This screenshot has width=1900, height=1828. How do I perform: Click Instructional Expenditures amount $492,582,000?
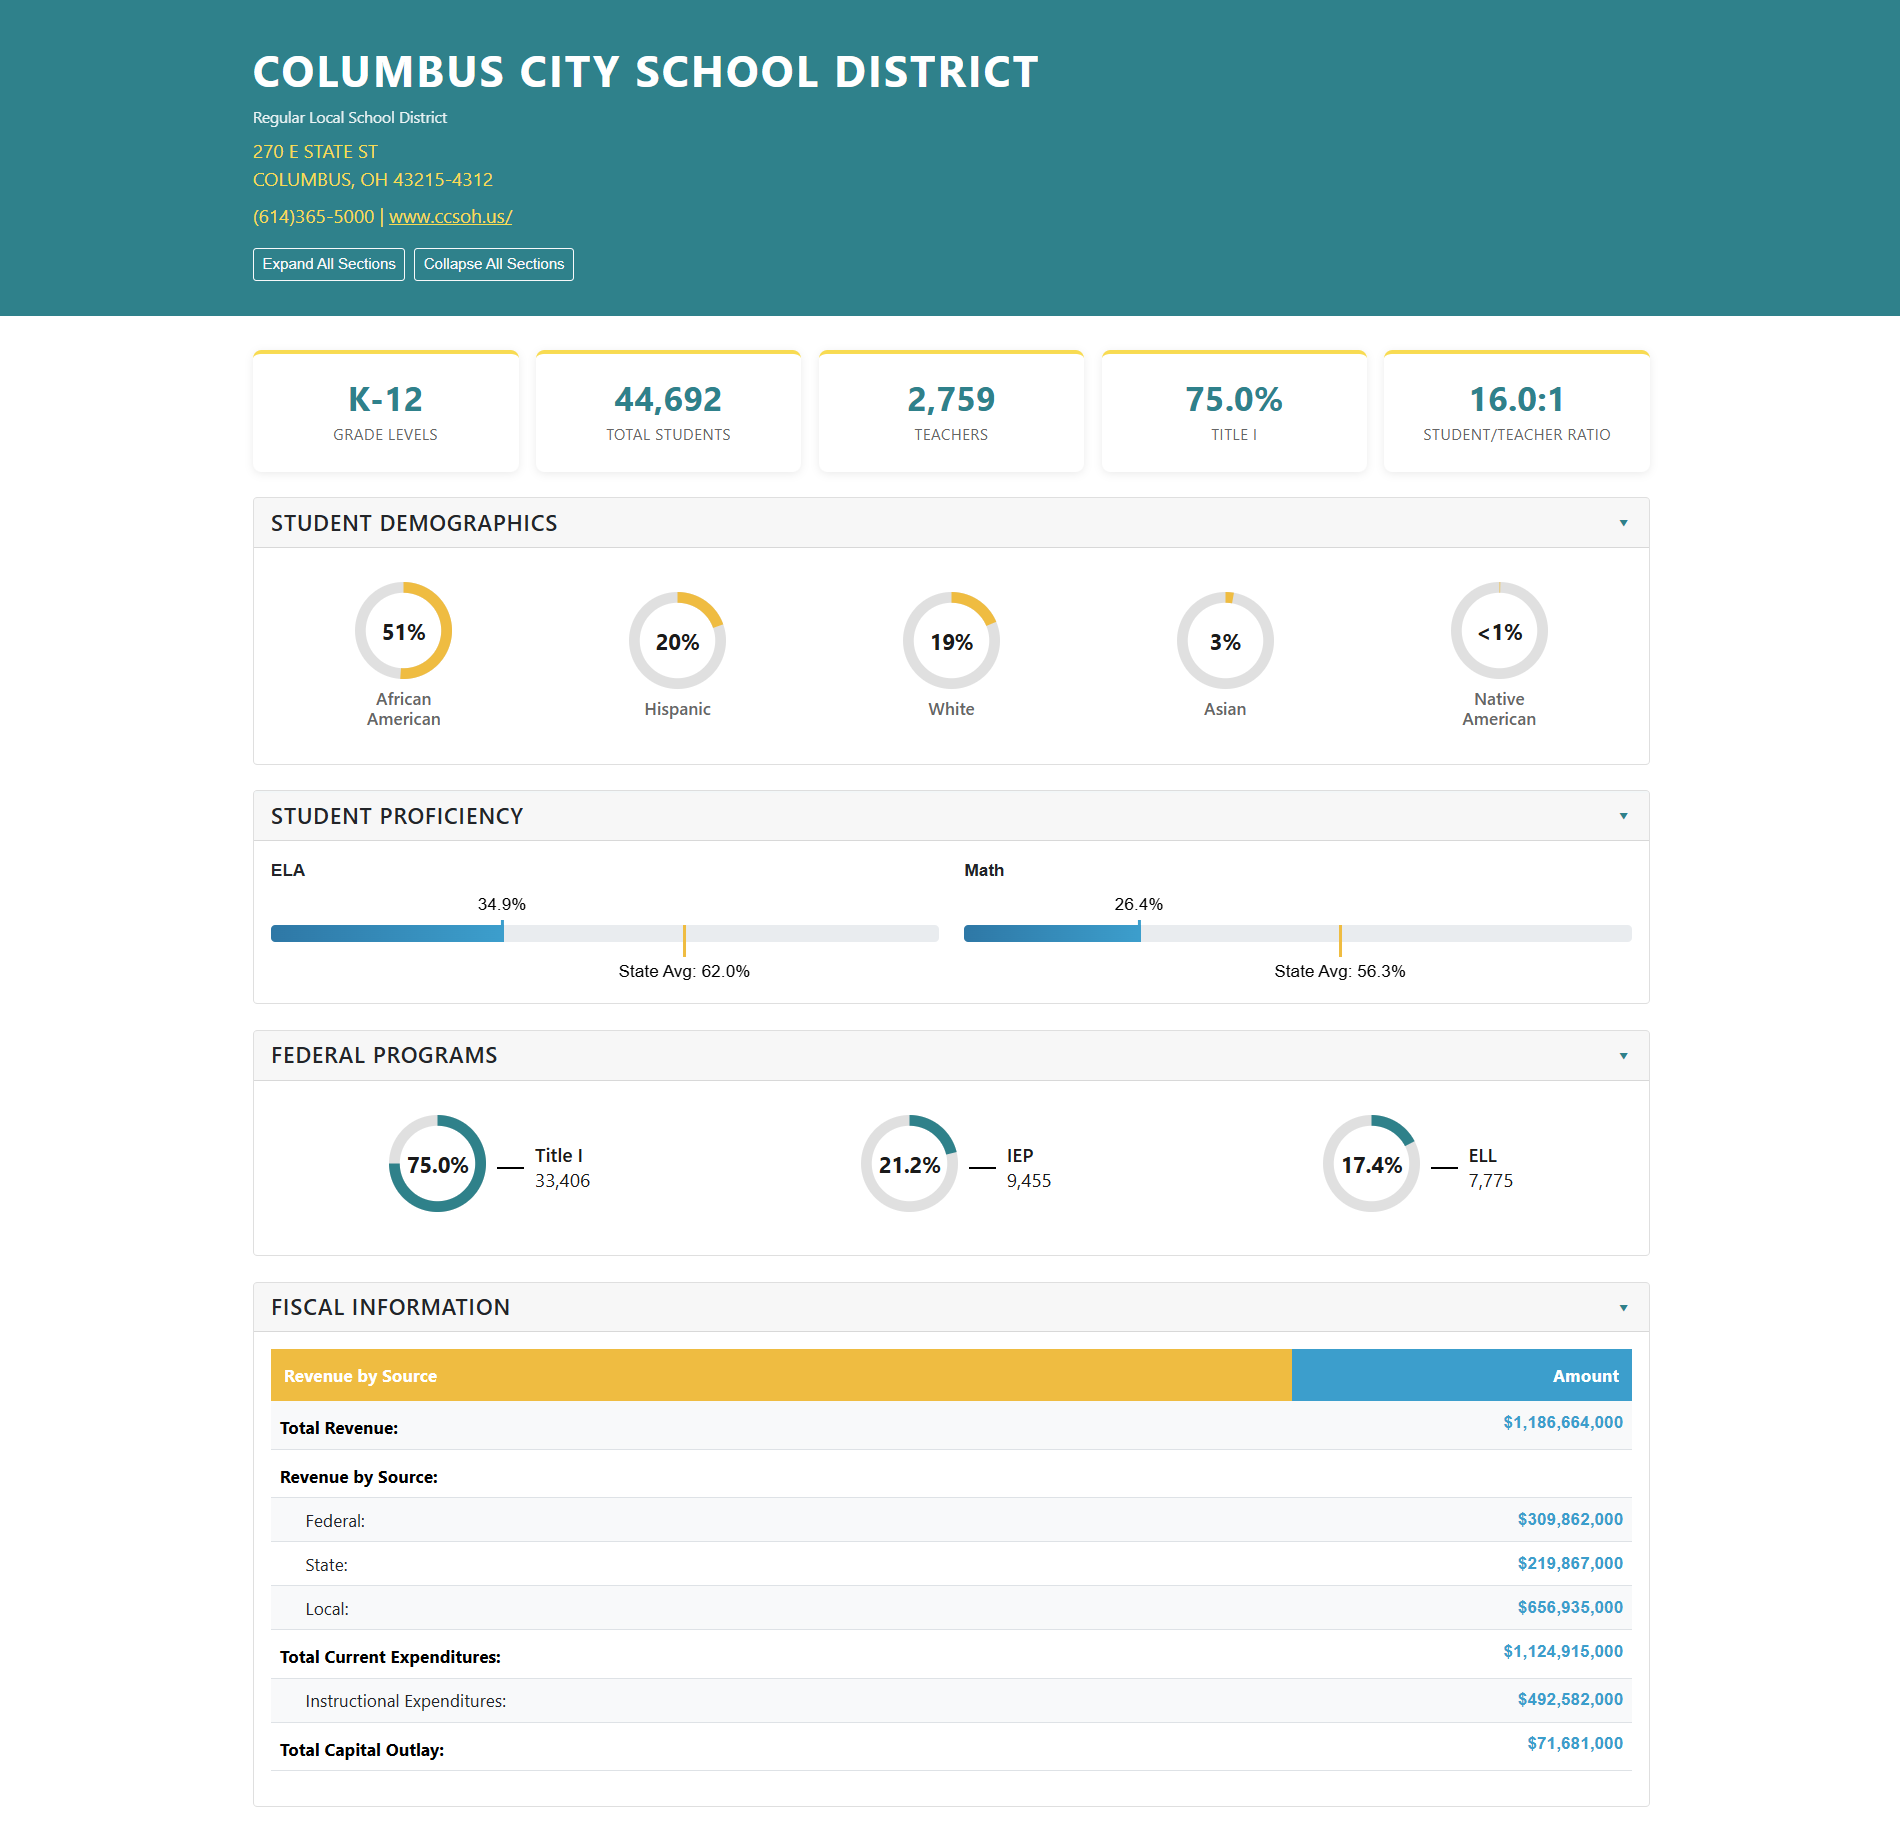tap(1570, 1699)
